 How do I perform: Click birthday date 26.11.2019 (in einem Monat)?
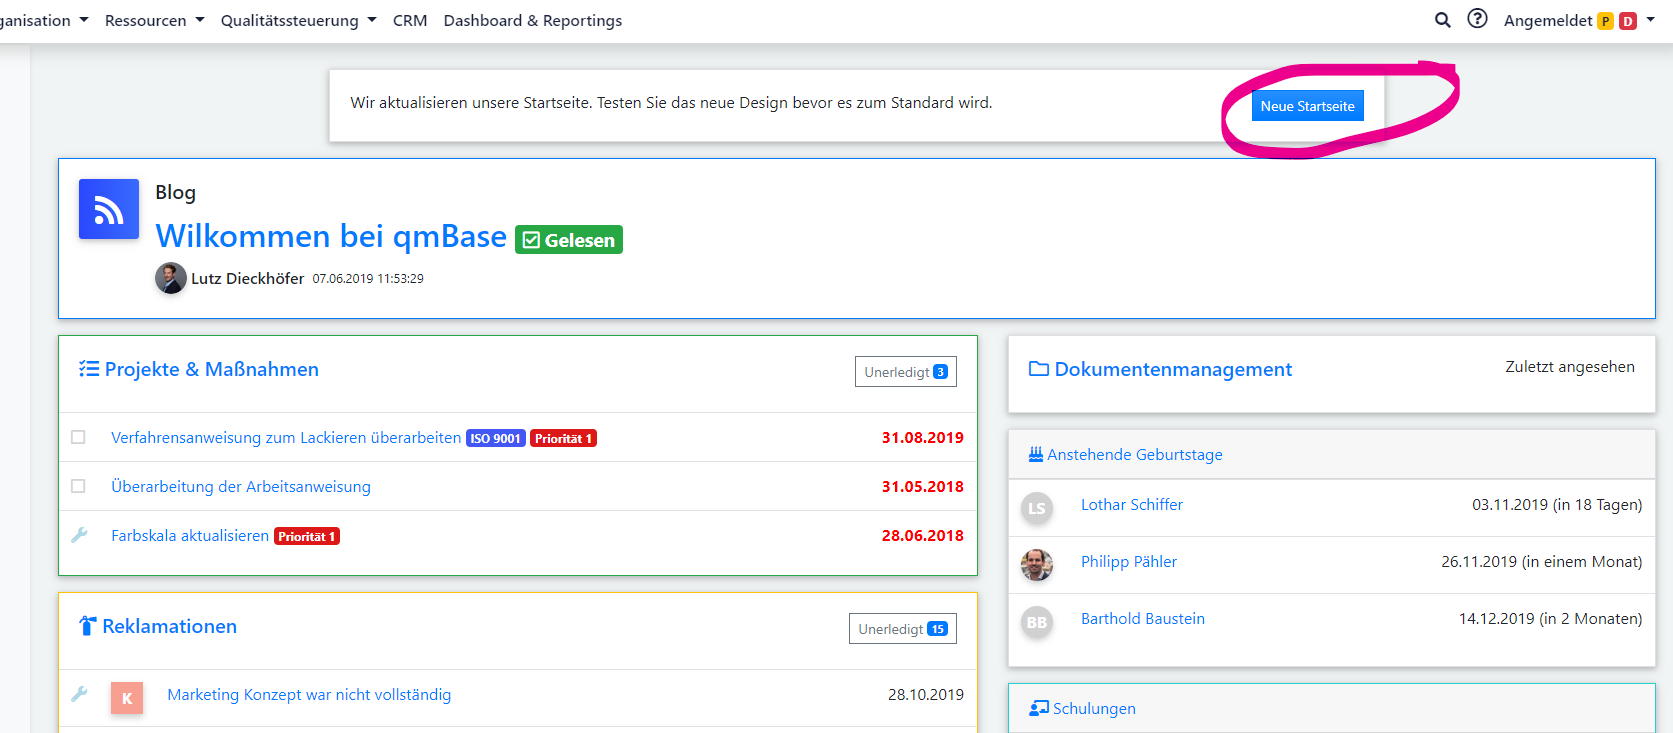[x=1542, y=561]
